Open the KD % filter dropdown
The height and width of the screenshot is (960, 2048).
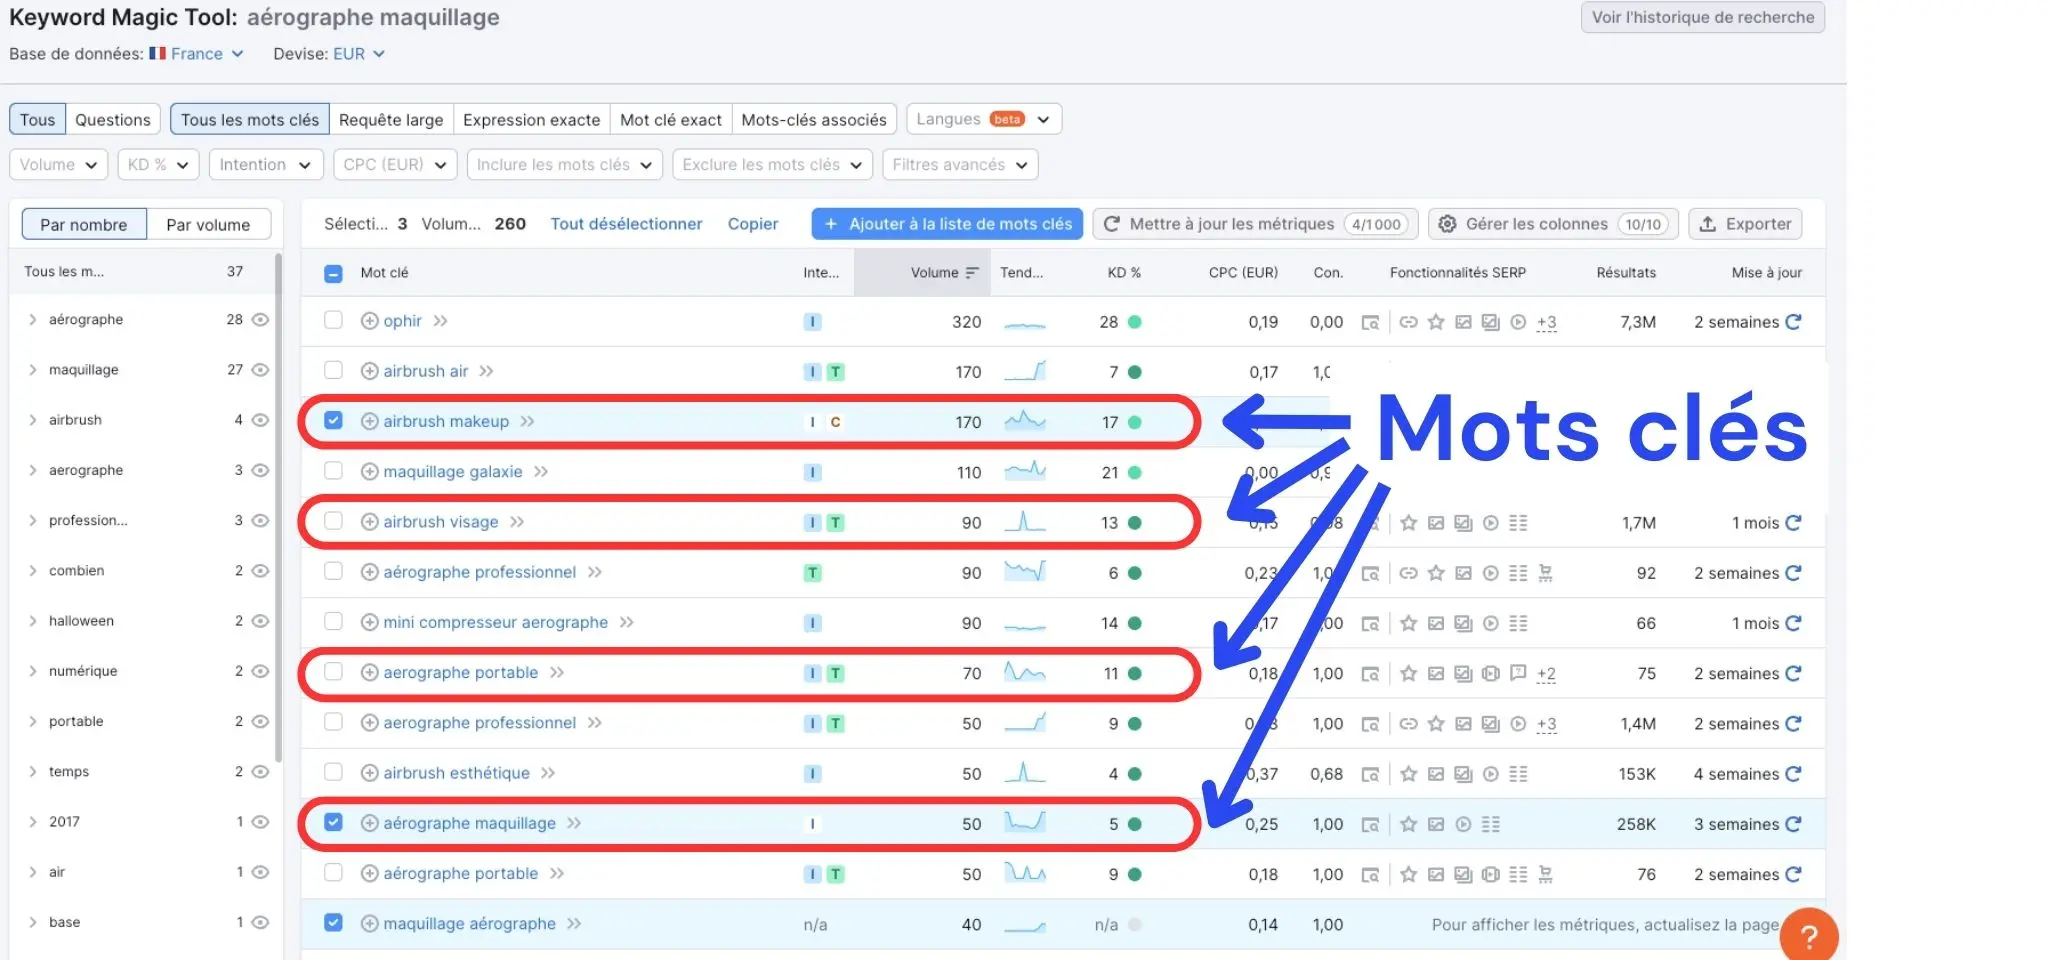[x=158, y=165]
